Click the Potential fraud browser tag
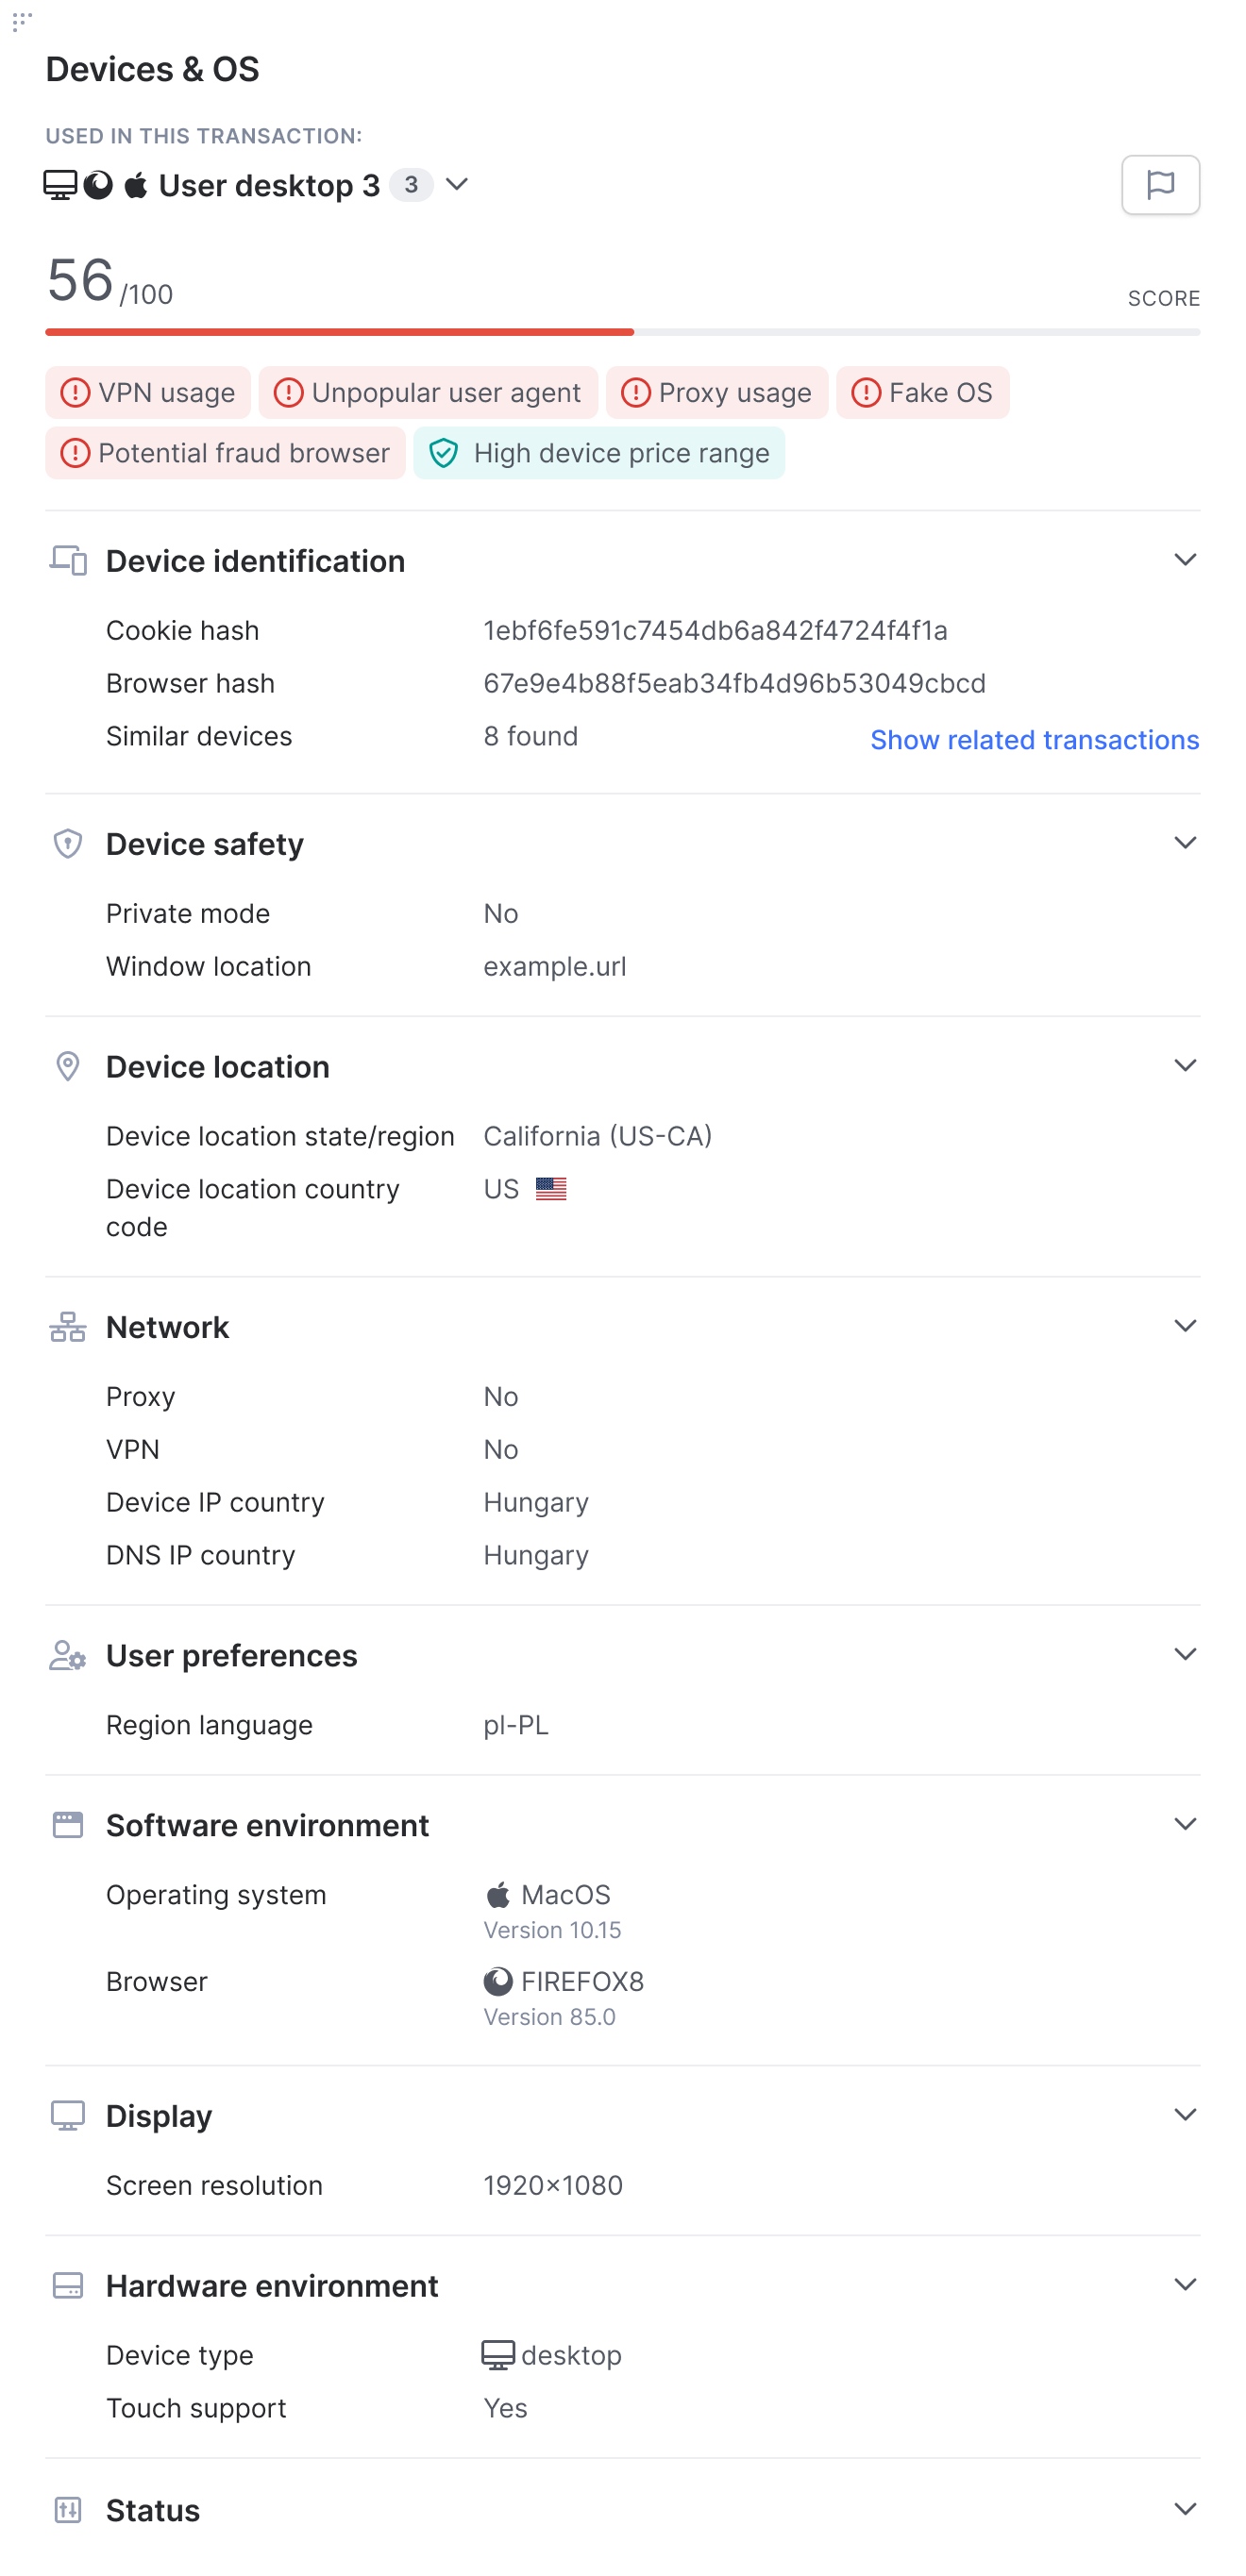 (x=225, y=453)
